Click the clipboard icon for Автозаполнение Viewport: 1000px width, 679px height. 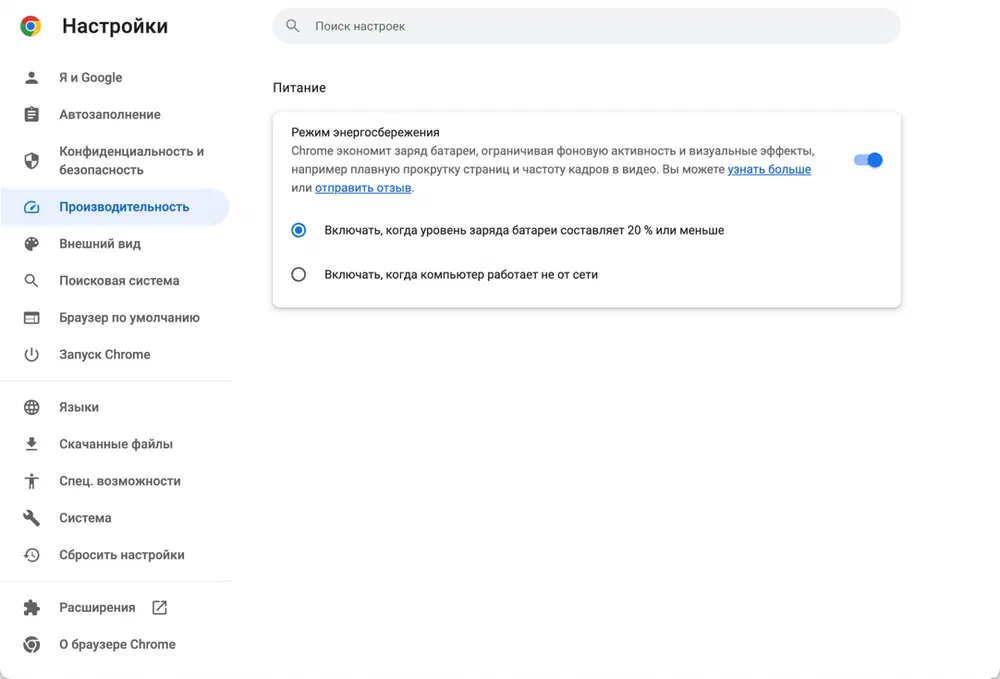(32, 115)
